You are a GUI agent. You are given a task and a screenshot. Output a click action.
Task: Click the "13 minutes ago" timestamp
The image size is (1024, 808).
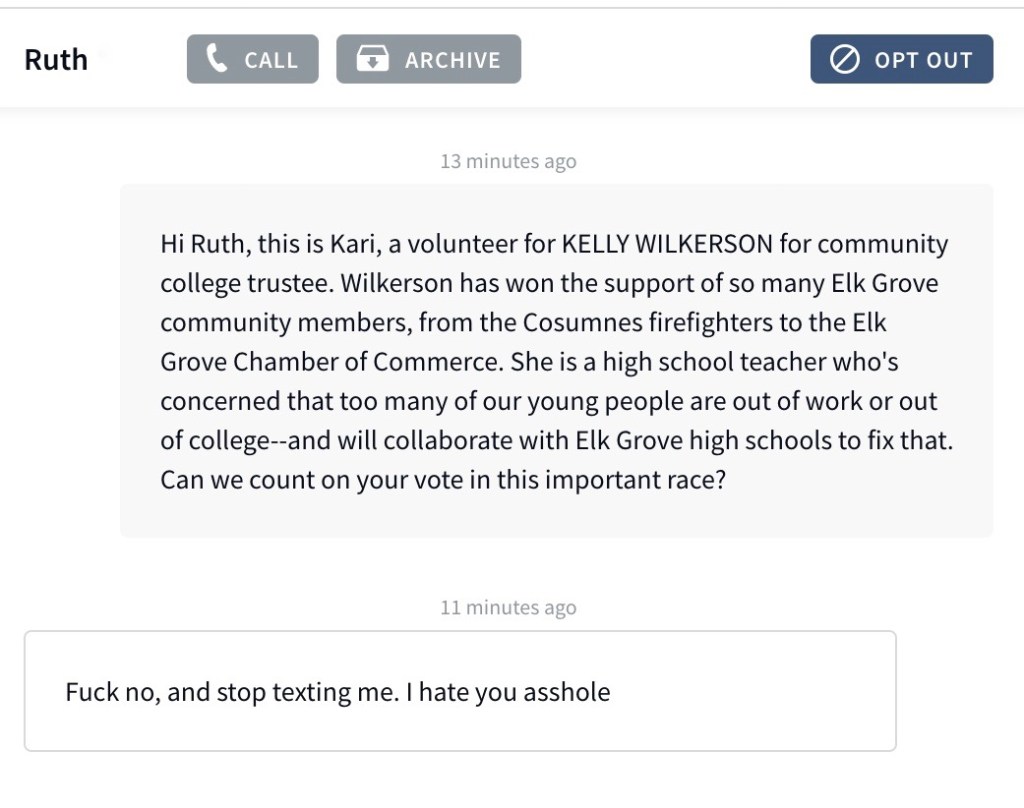(x=508, y=161)
